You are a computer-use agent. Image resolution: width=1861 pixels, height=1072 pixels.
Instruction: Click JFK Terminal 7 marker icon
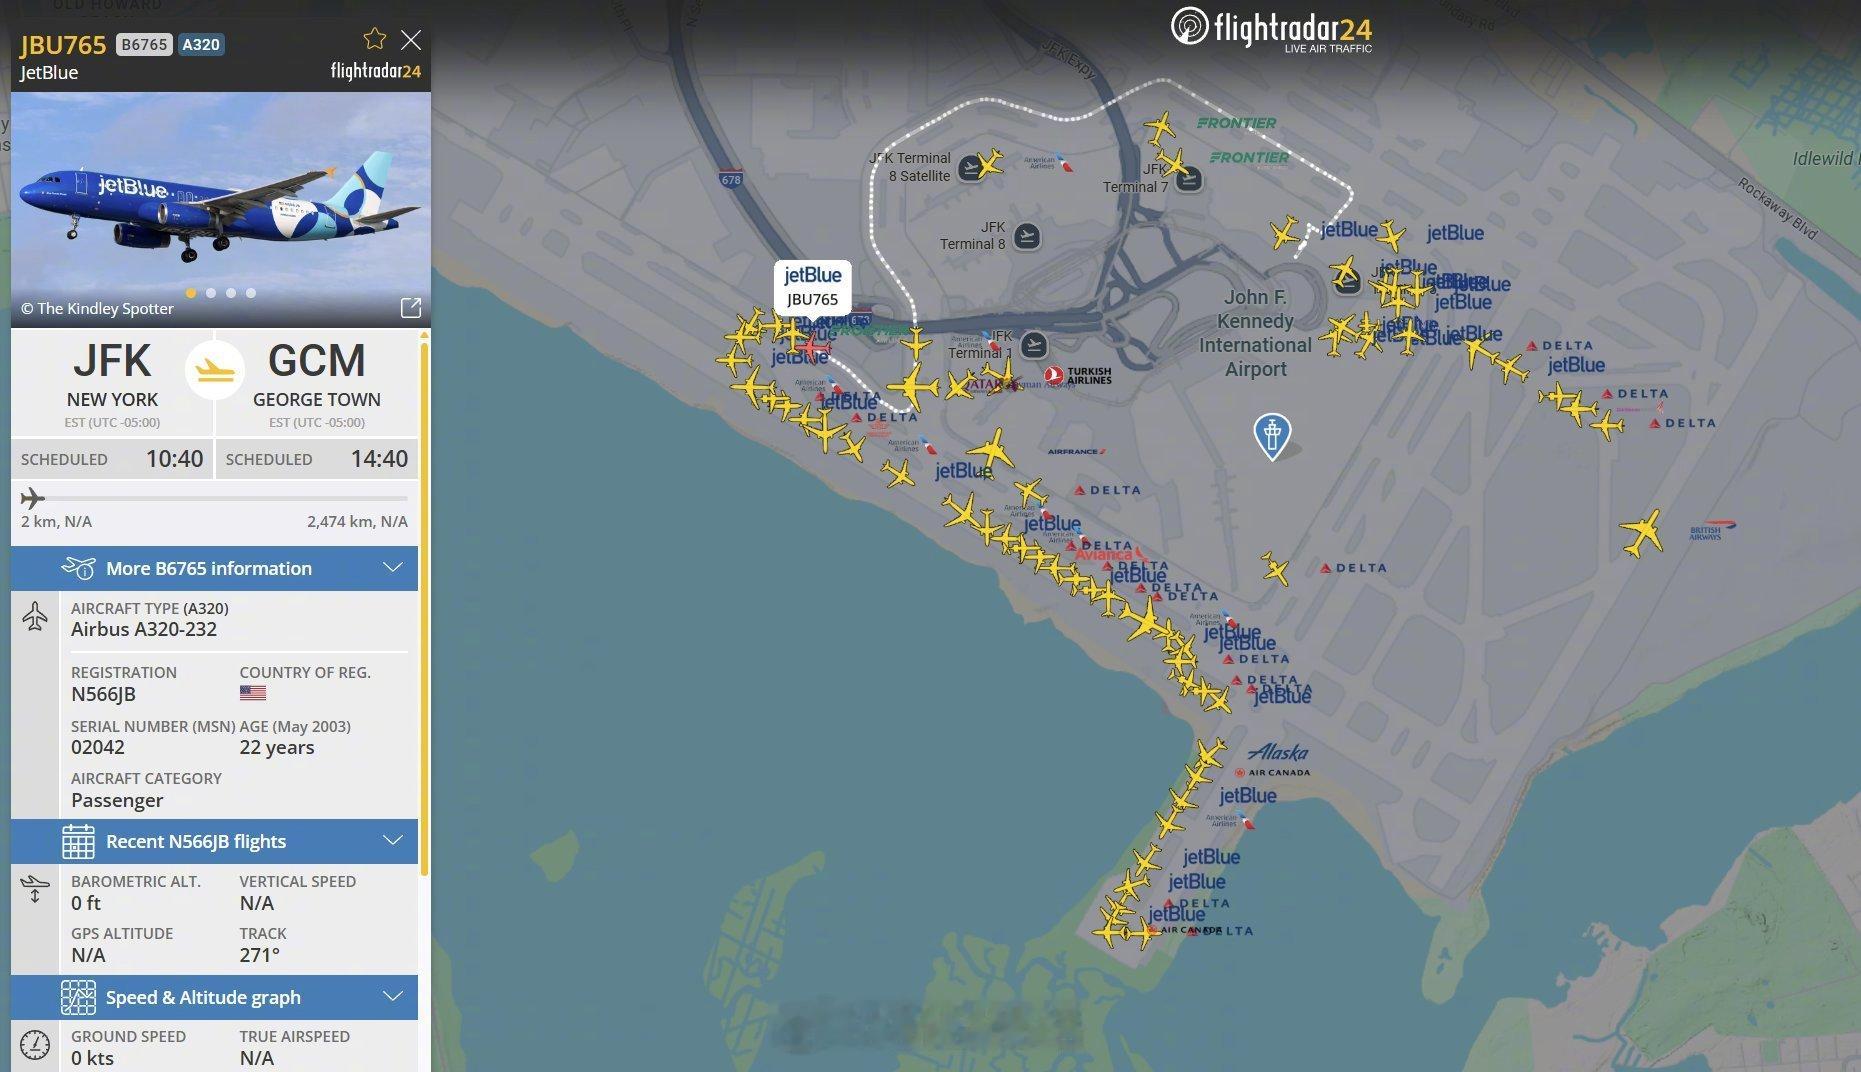tap(1189, 179)
